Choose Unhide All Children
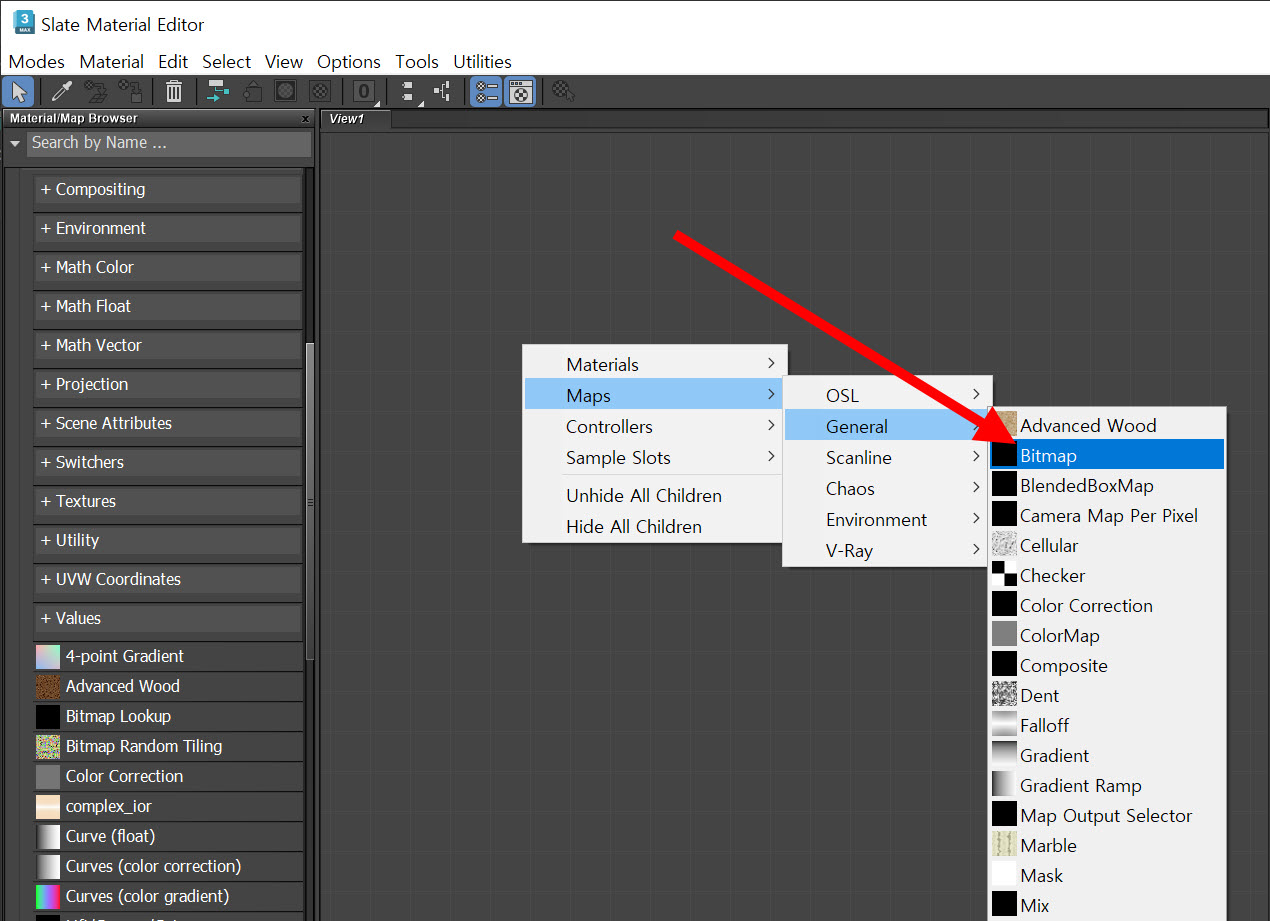 [x=655, y=496]
